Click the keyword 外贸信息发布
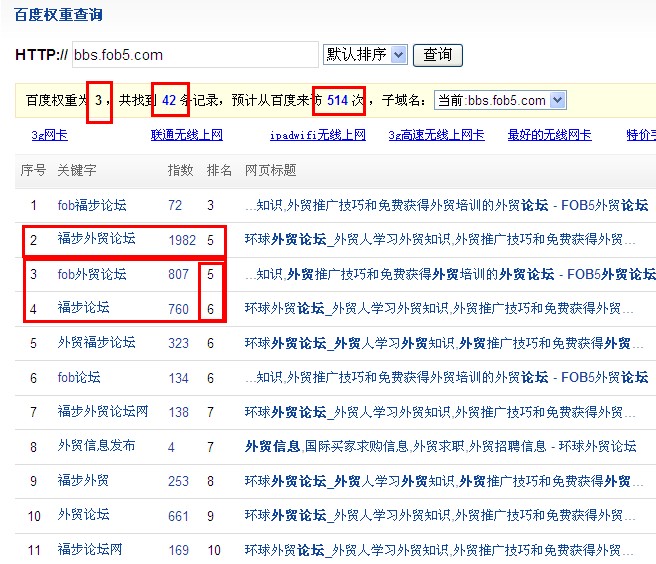Screen dimensions: 656x564 tap(96, 446)
